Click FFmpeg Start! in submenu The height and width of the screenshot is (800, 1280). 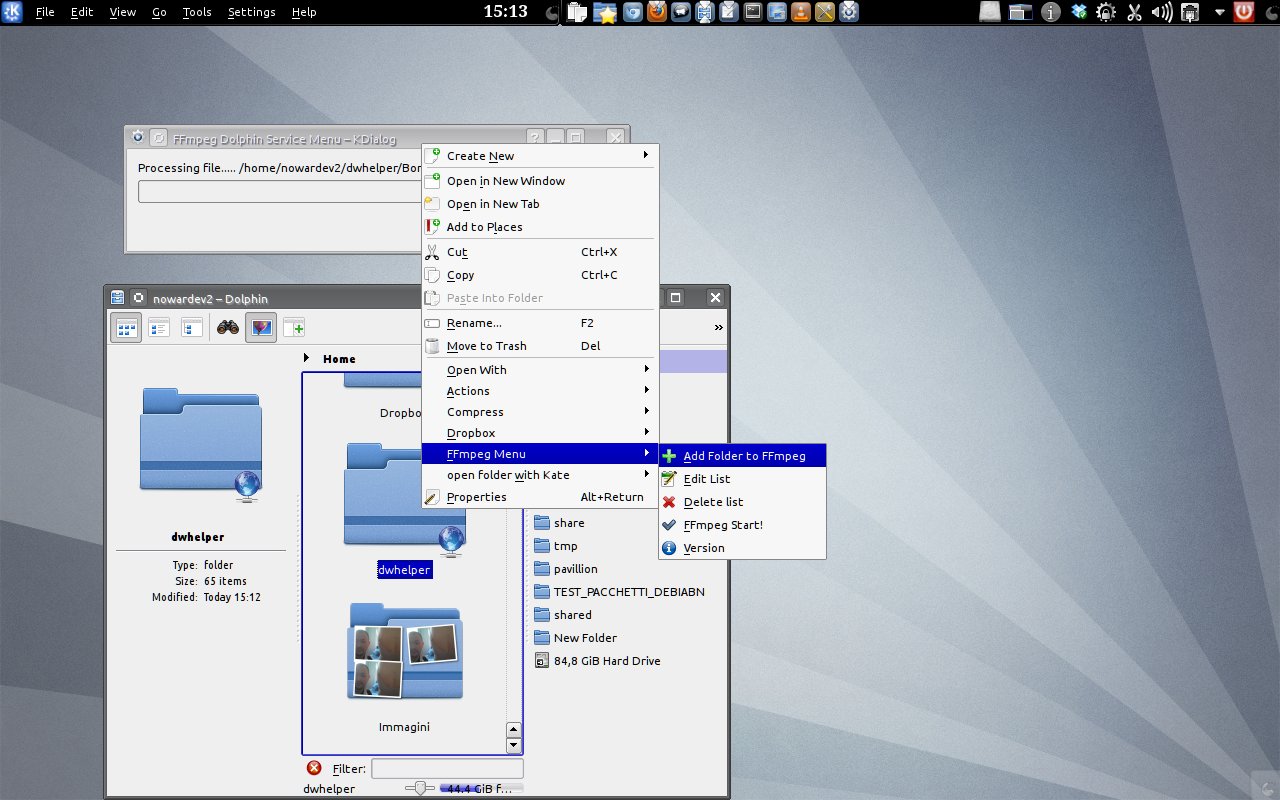click(742, 525)
